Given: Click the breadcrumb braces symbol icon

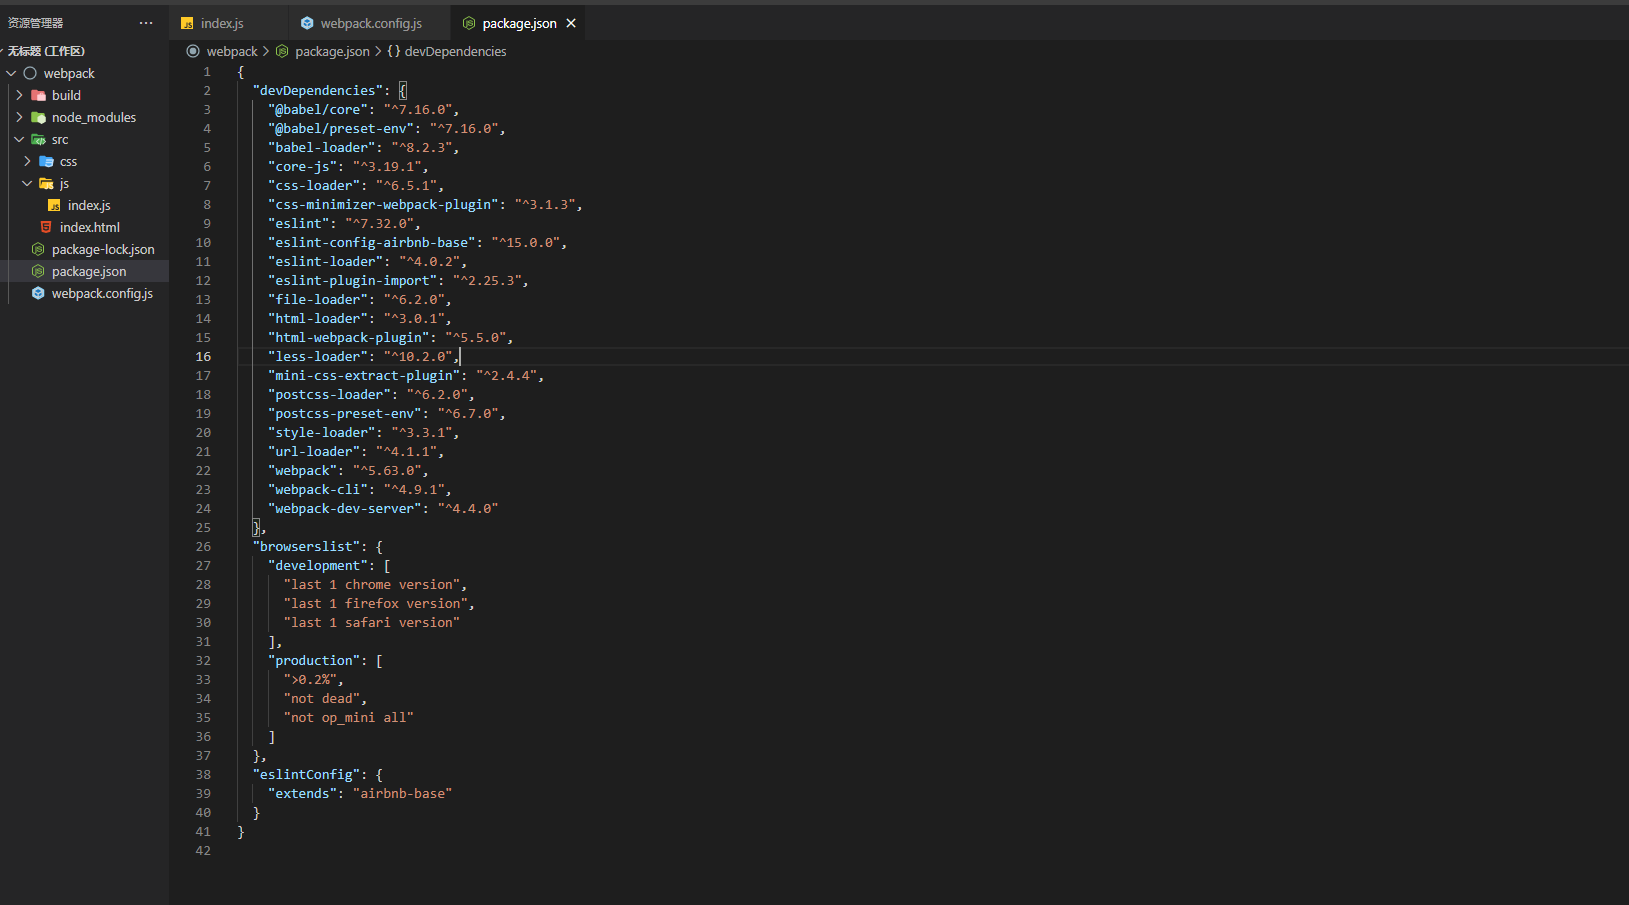Looking at the screenshot, I should tap(394, 51).
